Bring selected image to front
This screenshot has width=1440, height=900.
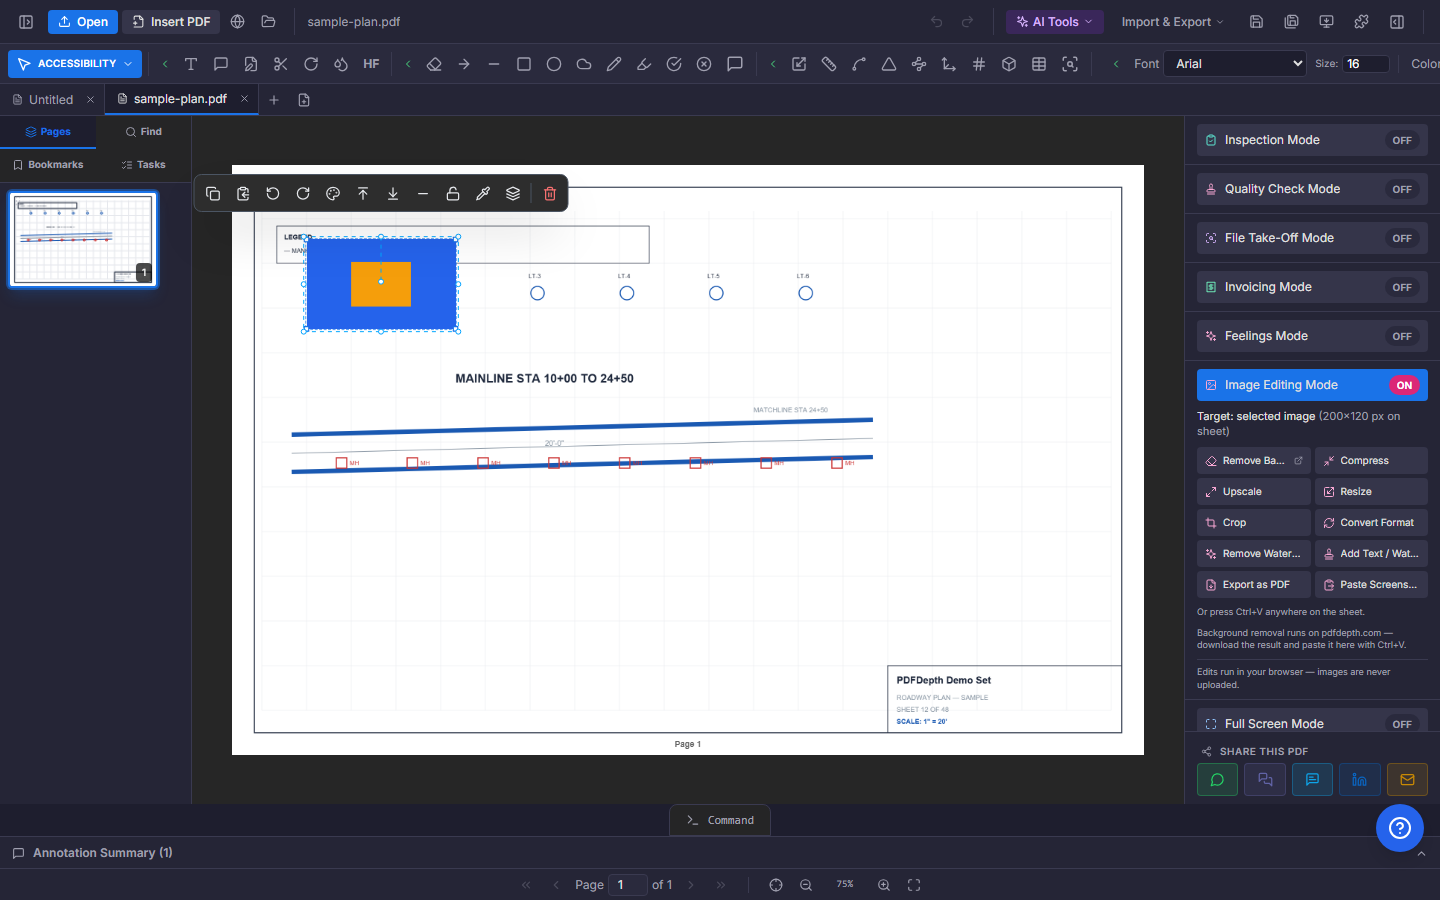363,194
